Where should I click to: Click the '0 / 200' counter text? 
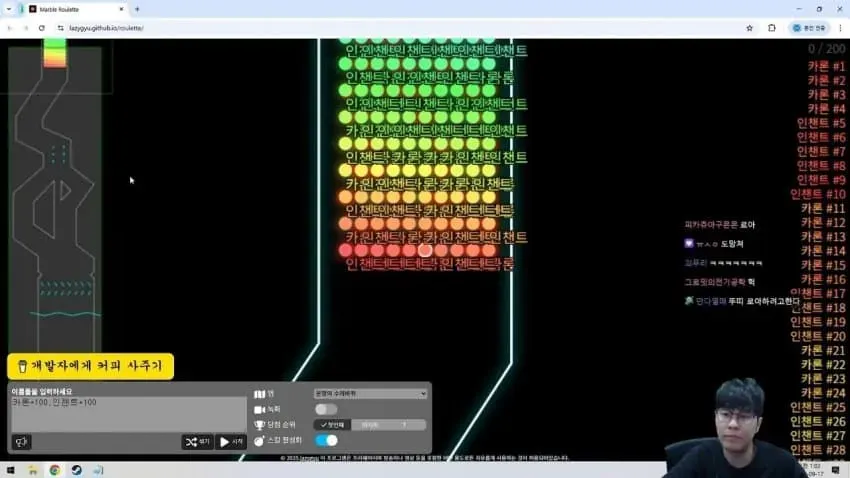tap(826, 49)
